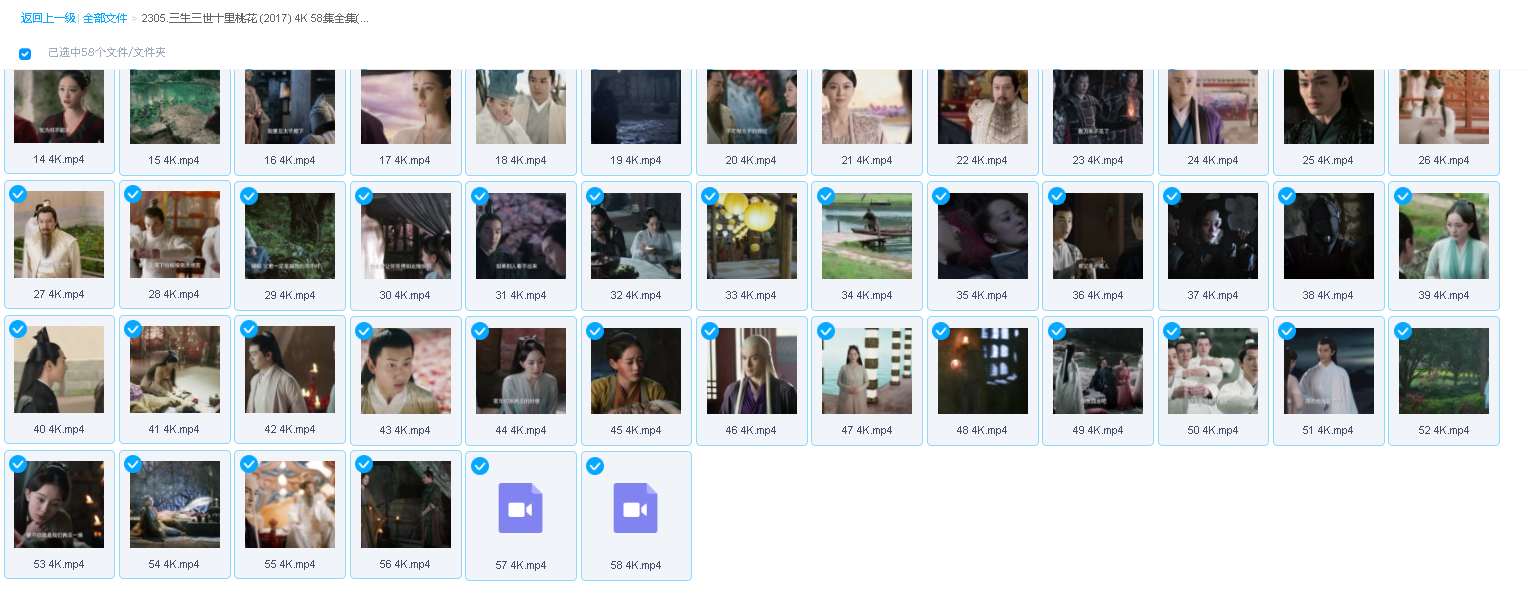This screenshot has height=608, width=1528.
Task: Uncheck the checkmark on 27 4K.mp4
Action: pyautogui.click(x=18, y=195)
